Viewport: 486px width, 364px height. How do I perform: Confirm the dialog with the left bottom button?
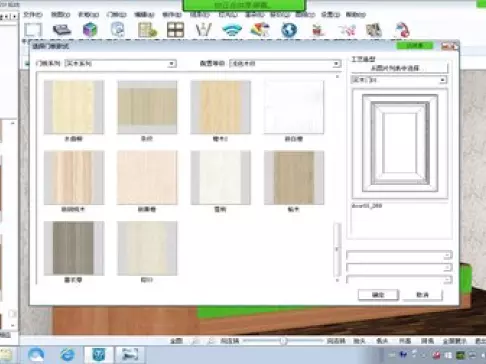(378, 295)
